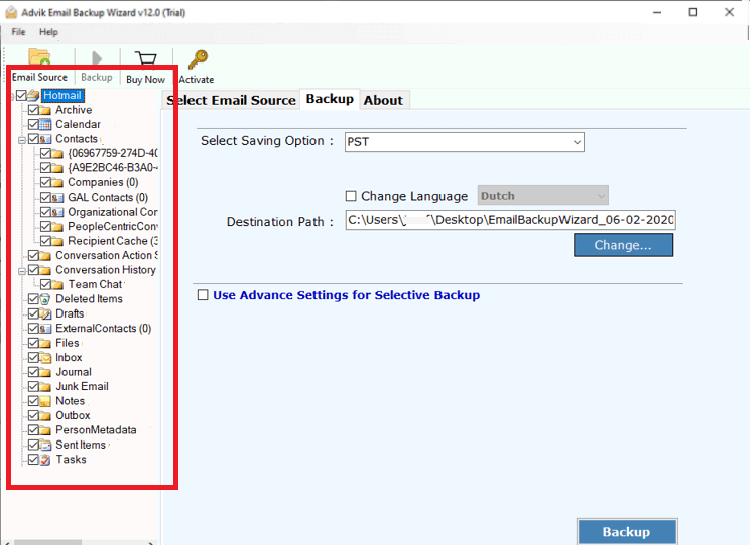The width and height of the screenshot is (750, 545).
Task: Click the Outbox folder icon
Action: click(45, 415)
